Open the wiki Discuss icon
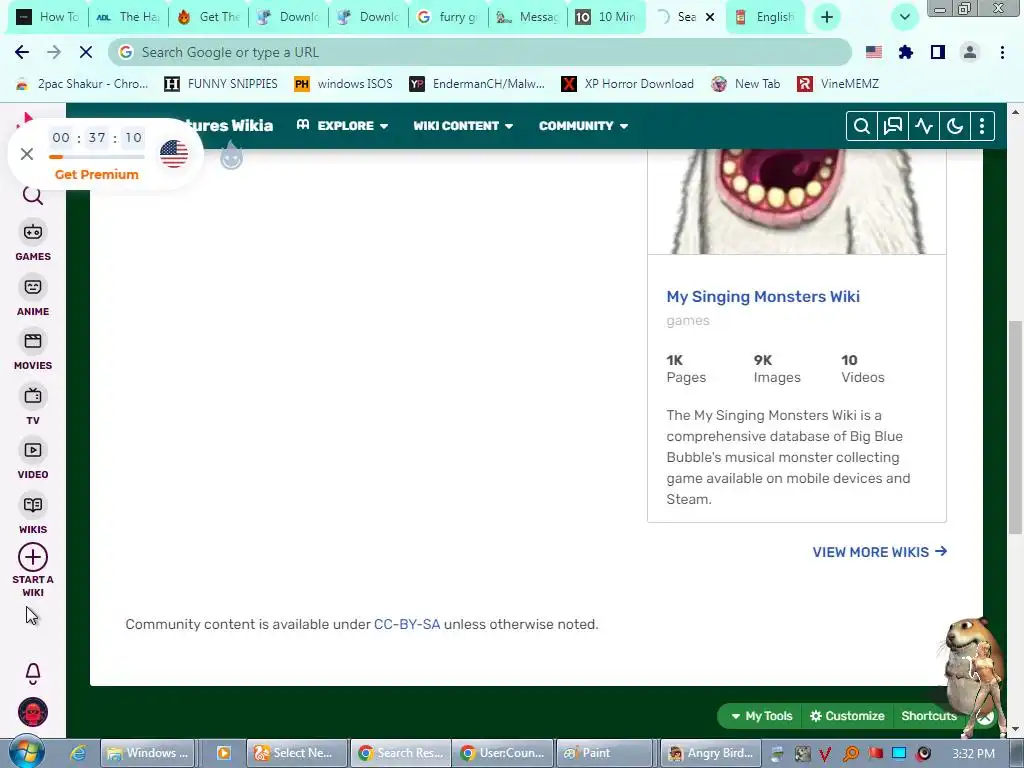1024x768 pixels. 892,126
